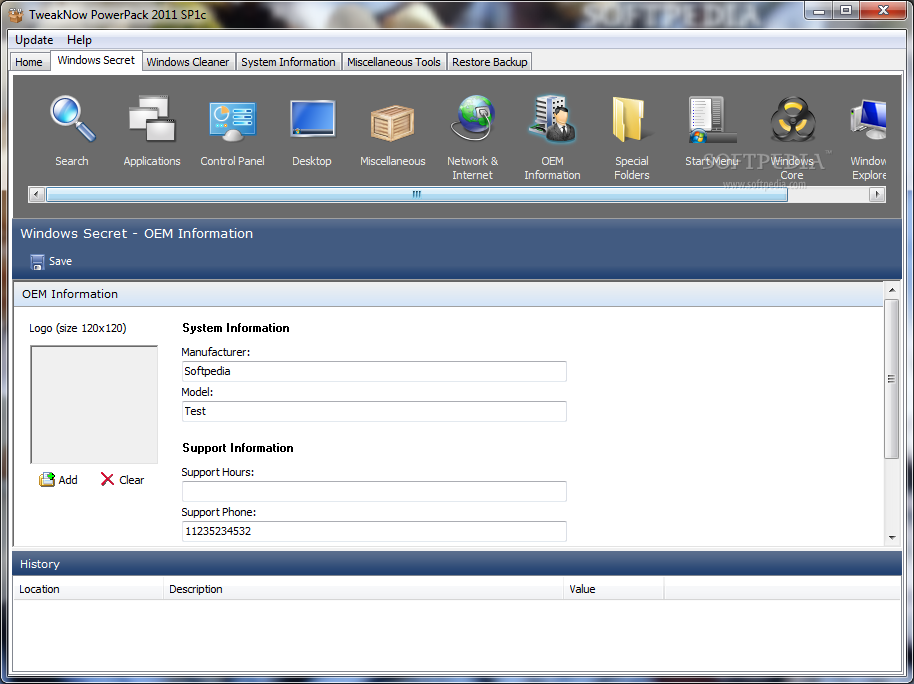The width and height of the screenshot is (914, 684).
Task: Click the Description column header
Action: (364, 589)
